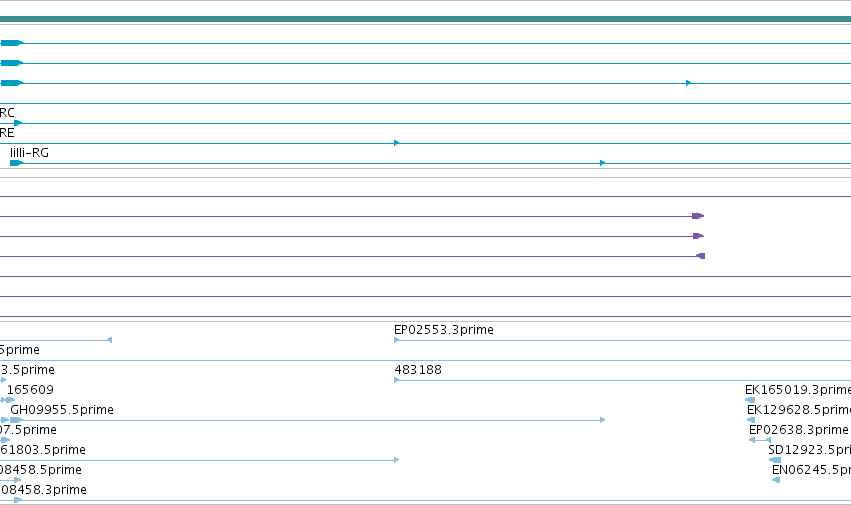
Task: Click the exon arrow on the RE transcript line
Action: (x=397, y=143)
